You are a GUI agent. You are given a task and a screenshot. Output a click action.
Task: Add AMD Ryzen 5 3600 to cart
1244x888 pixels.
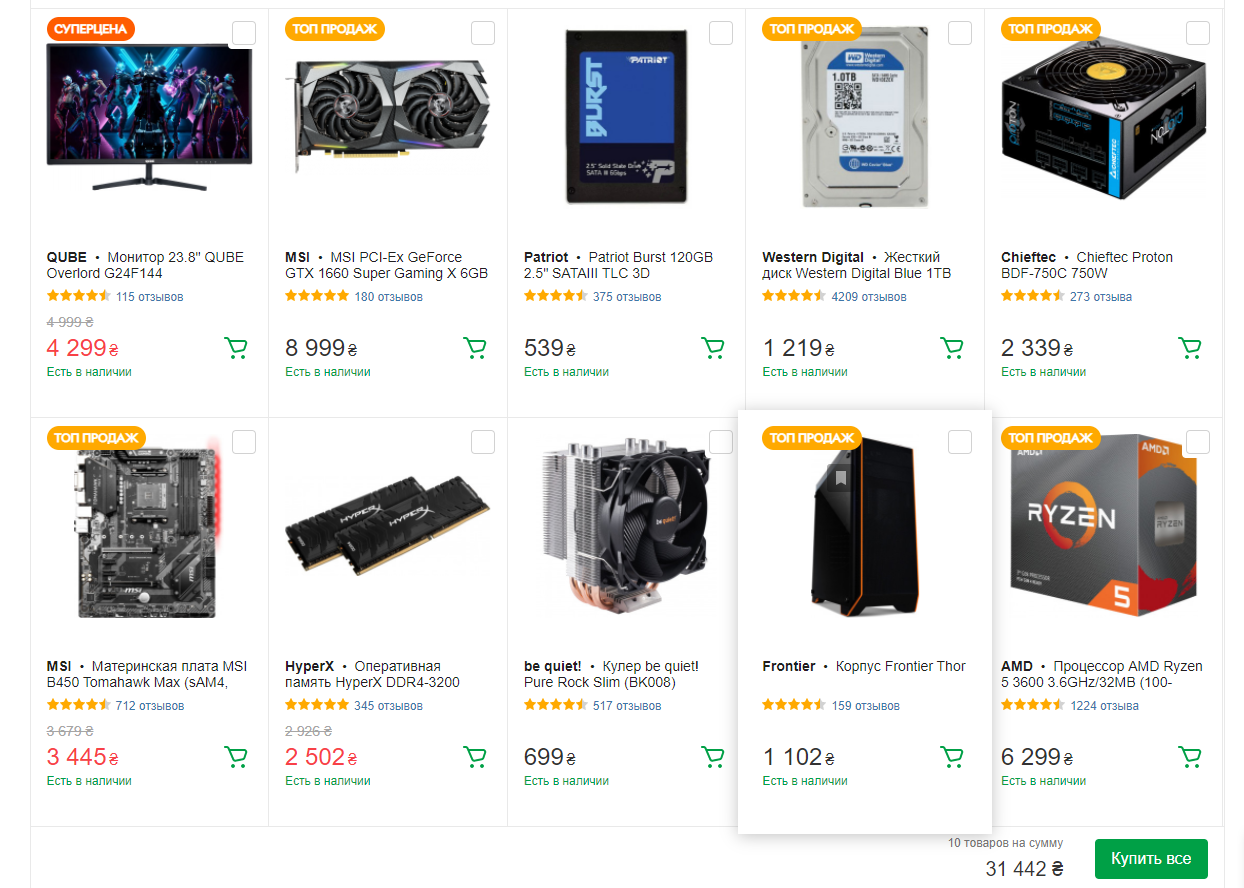(x=1190, y=757)
